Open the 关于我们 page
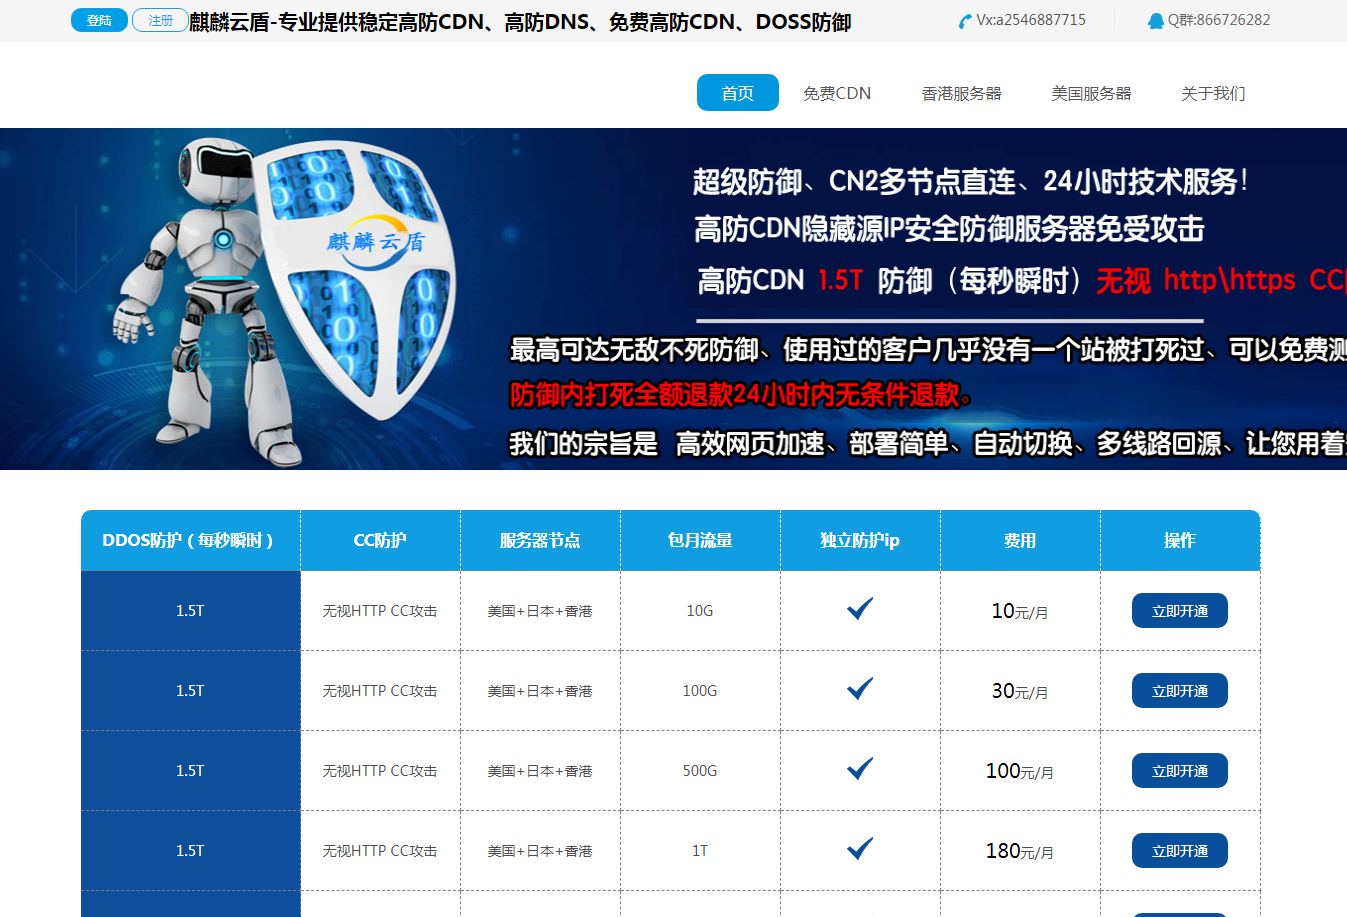1347x917 pixels. [1213, 93]
